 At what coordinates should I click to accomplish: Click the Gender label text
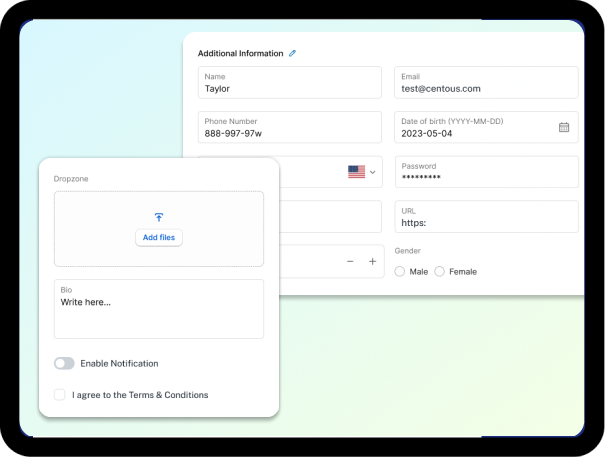point(407,251)
